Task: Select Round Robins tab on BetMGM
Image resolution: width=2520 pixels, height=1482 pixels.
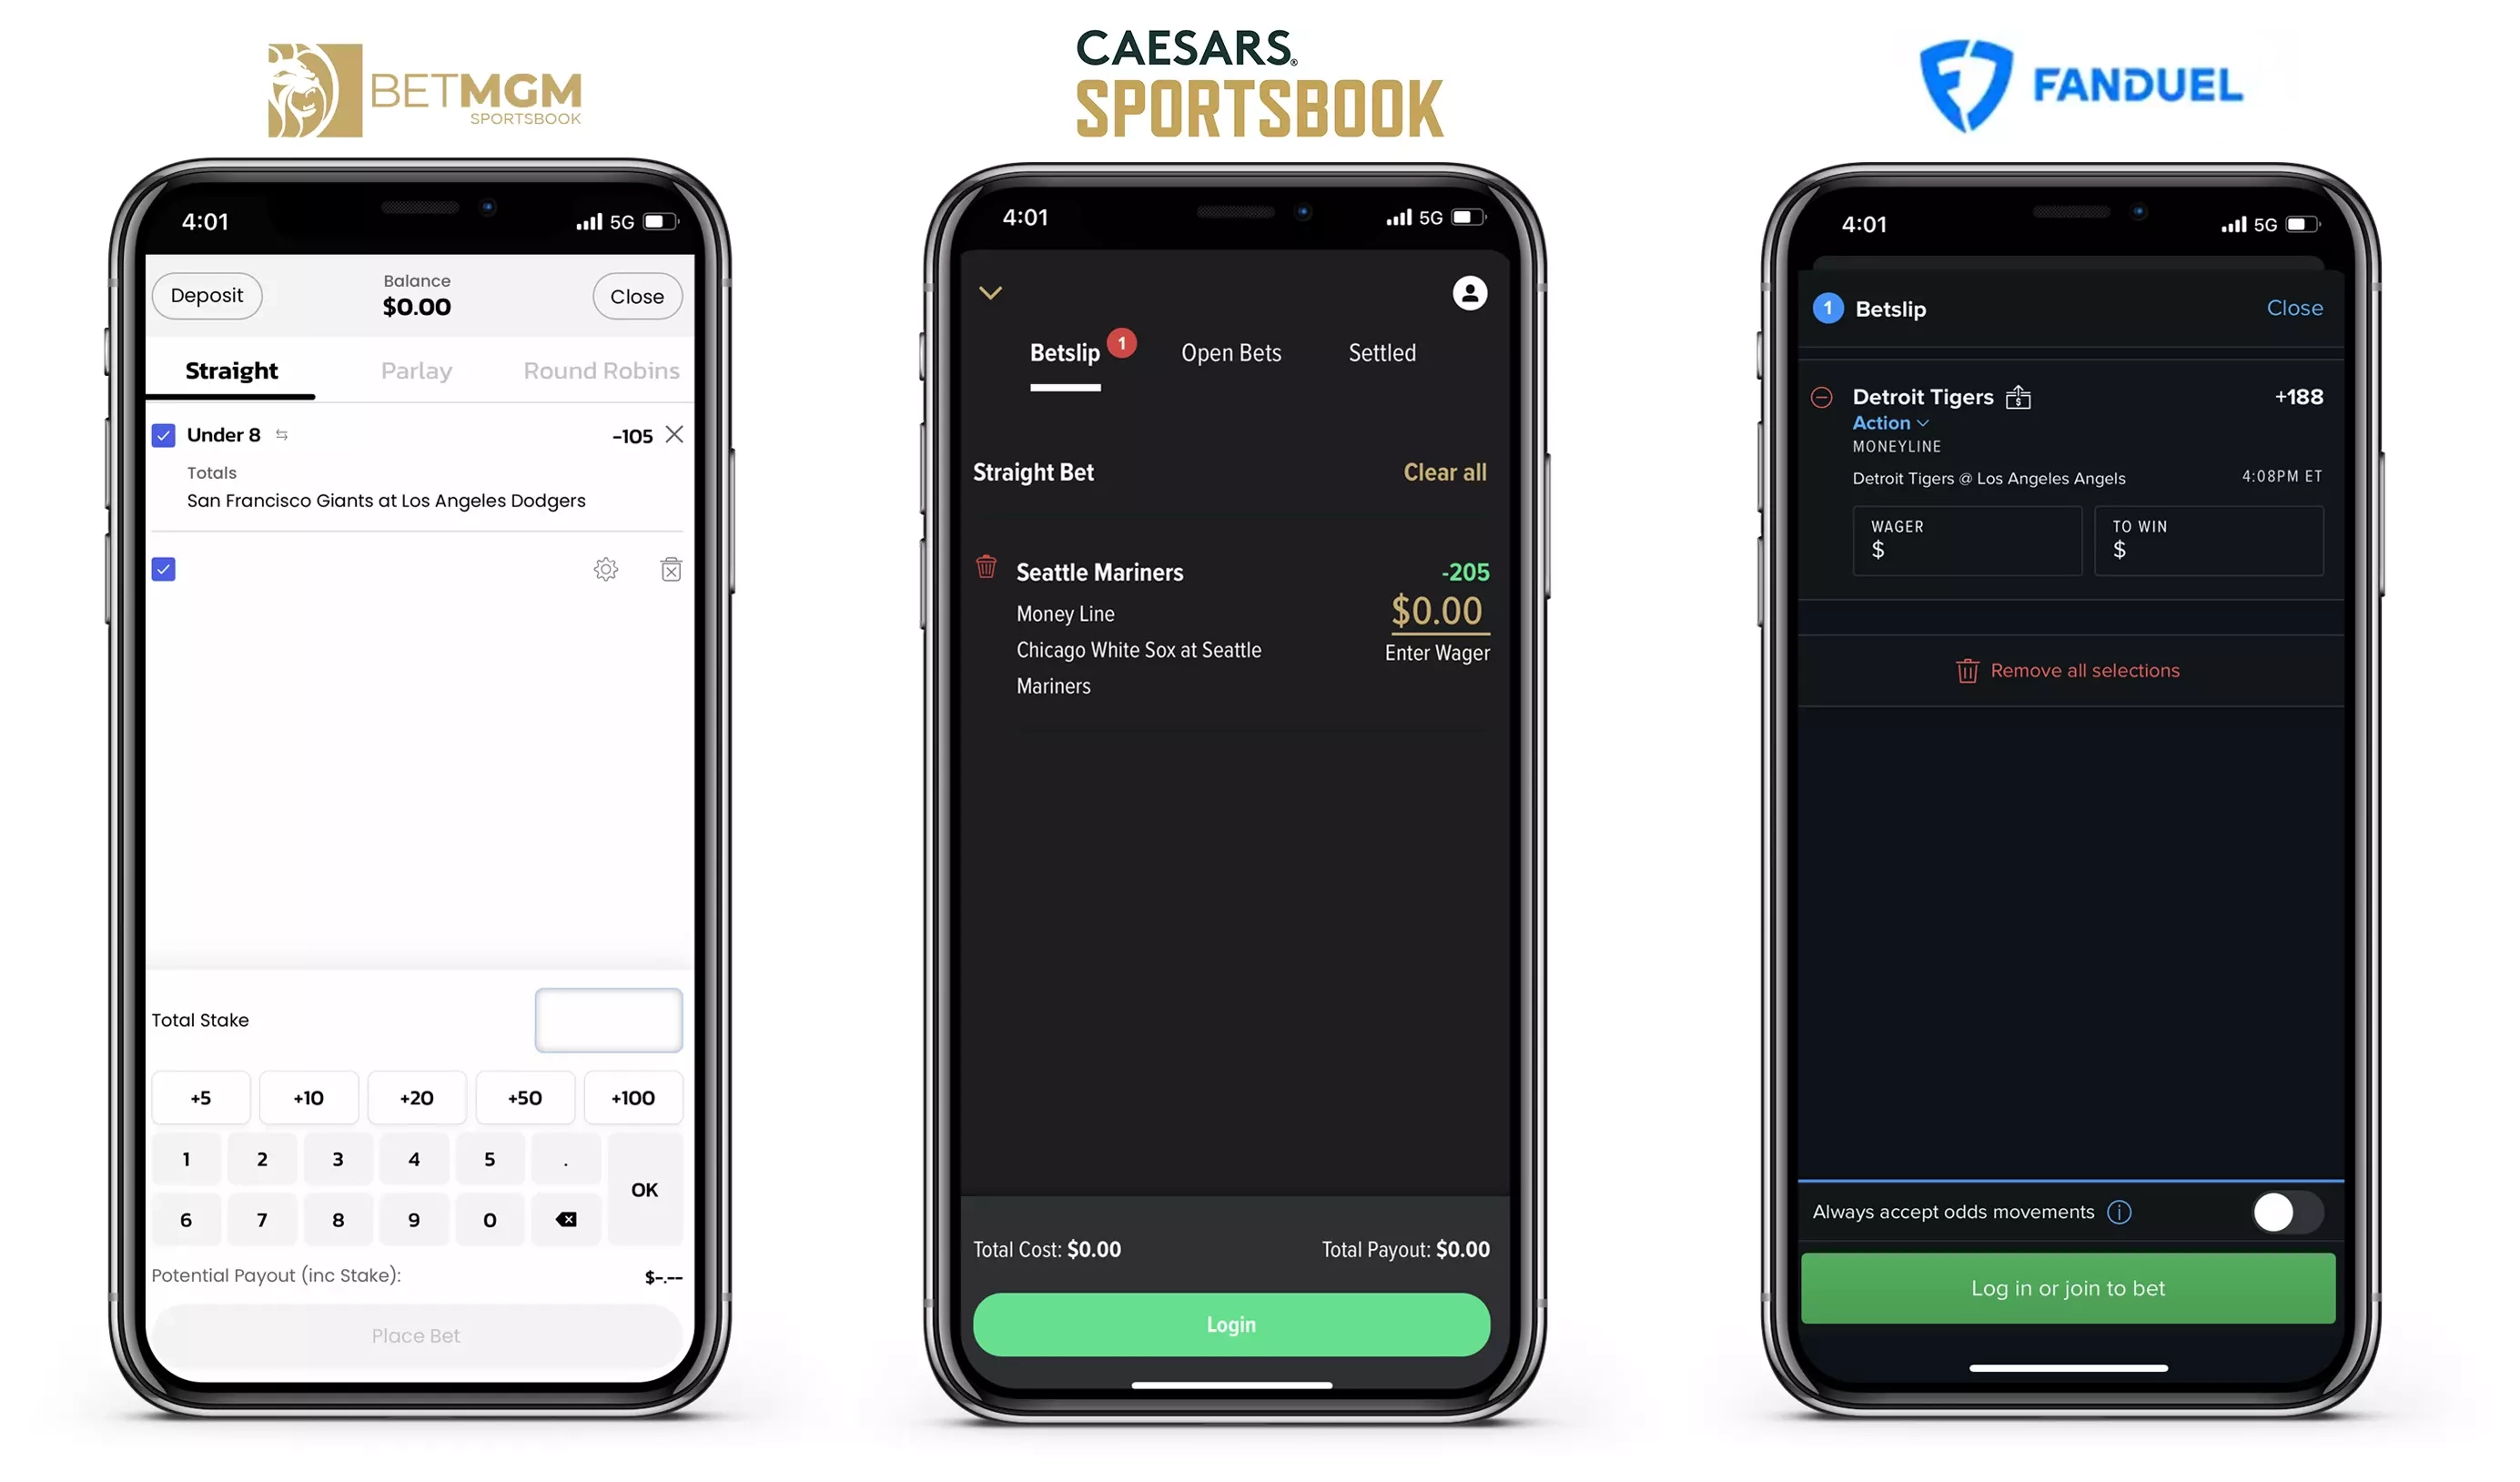Action: [x=600, y=369]
